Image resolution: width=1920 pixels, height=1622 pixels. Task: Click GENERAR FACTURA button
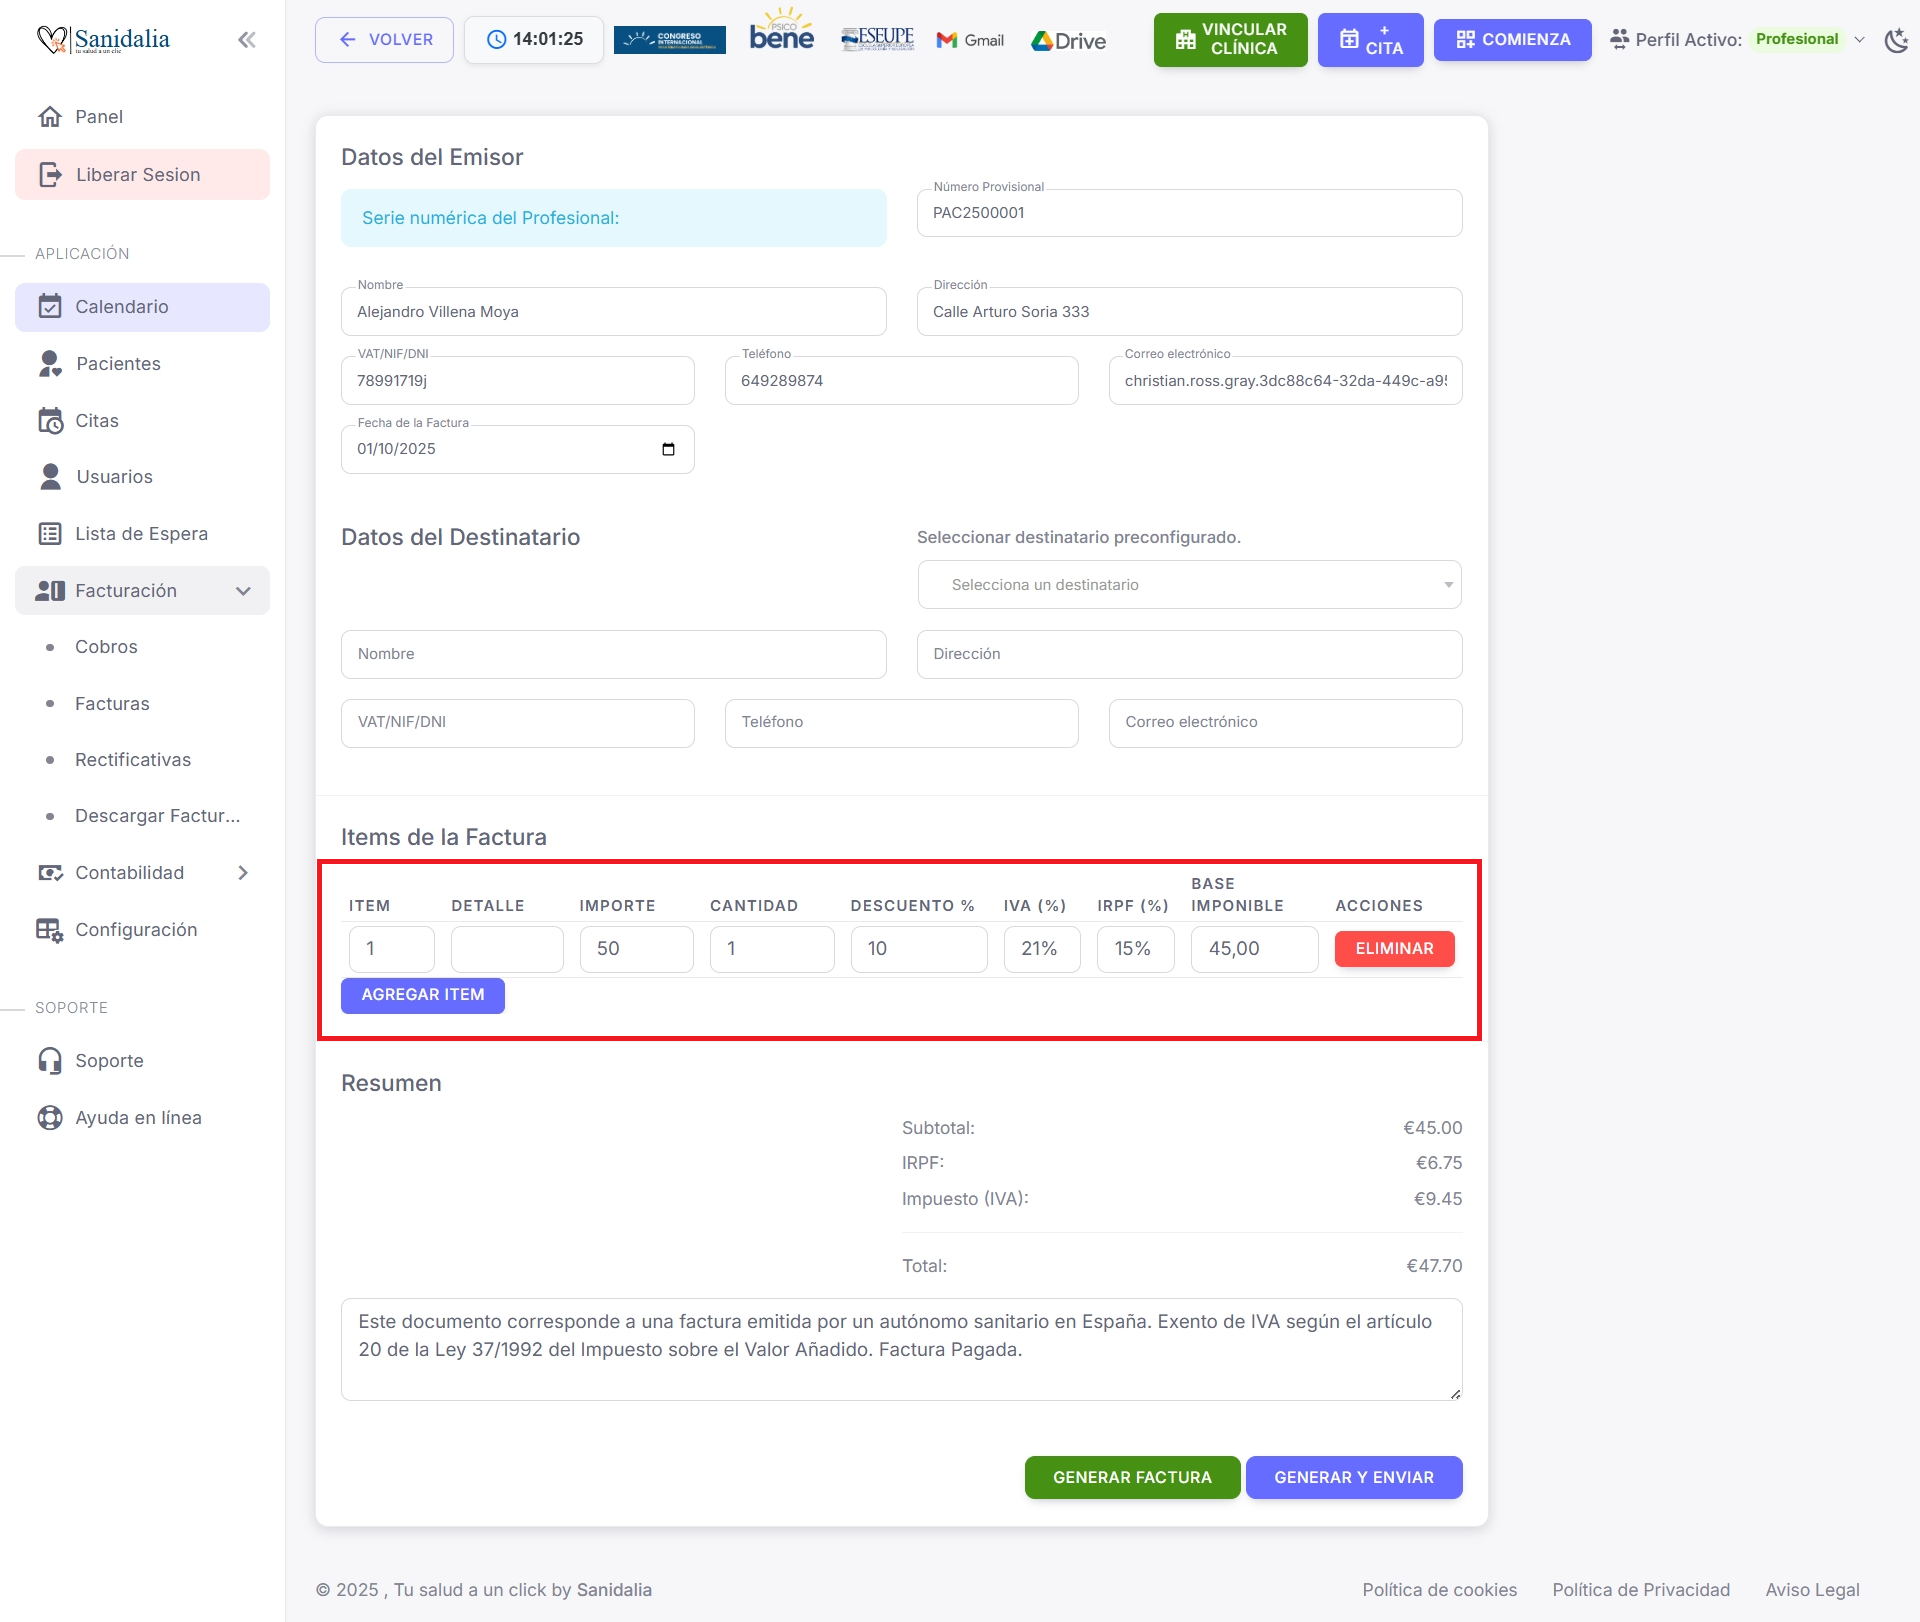click(x=1132, y=1477)
